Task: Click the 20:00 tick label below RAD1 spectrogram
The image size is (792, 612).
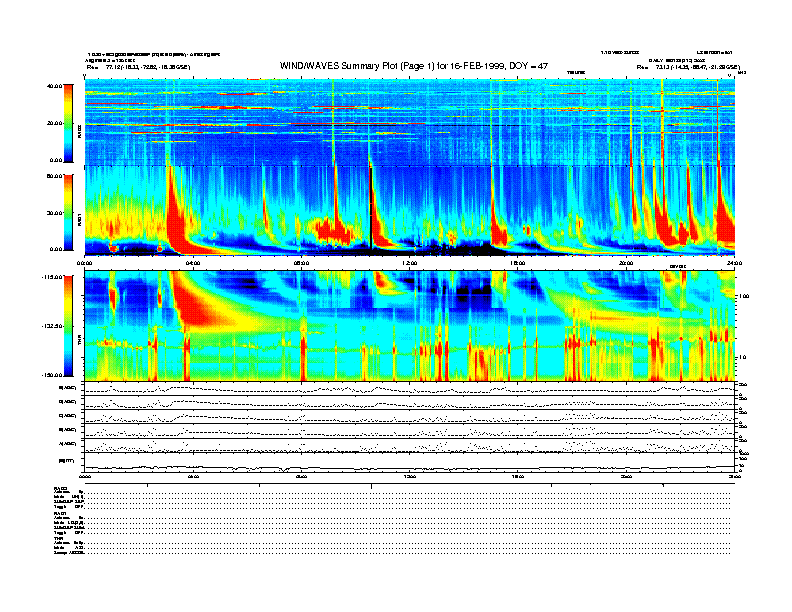Action: pos(626,263)
